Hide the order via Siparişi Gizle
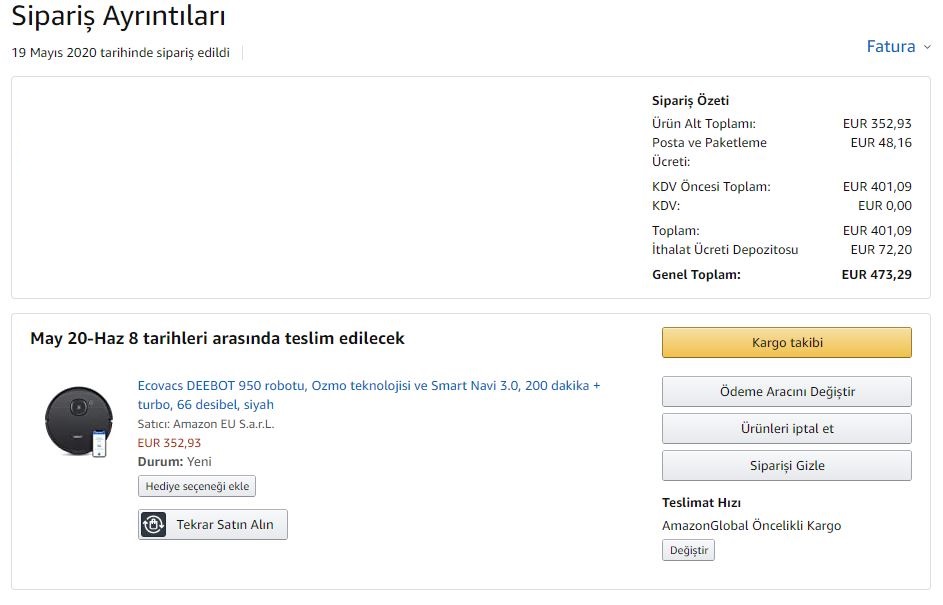This screenshot has height=605, width=943. 787,465
